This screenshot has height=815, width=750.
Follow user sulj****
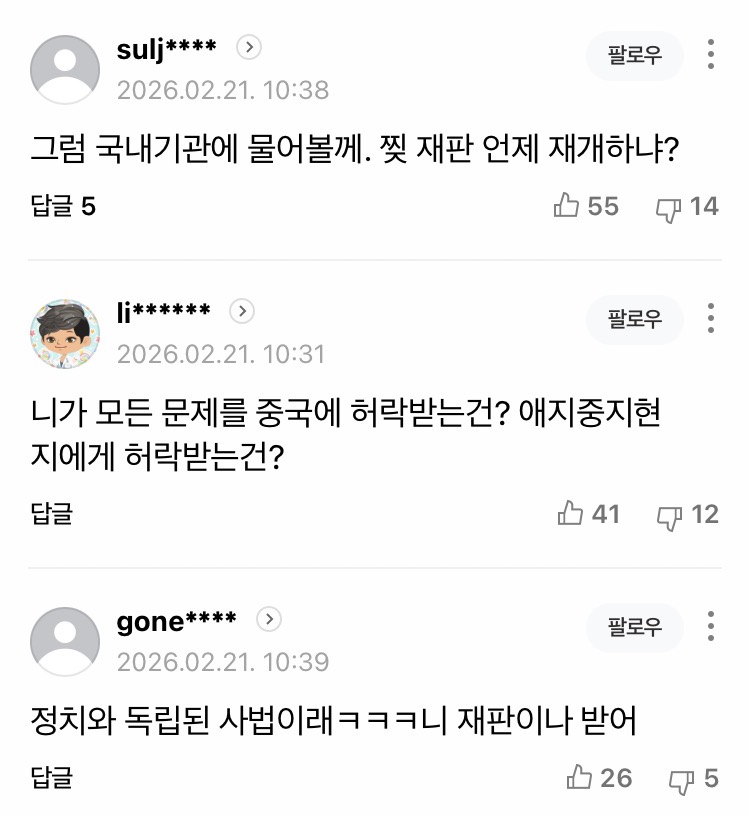(x=635, y=55)
